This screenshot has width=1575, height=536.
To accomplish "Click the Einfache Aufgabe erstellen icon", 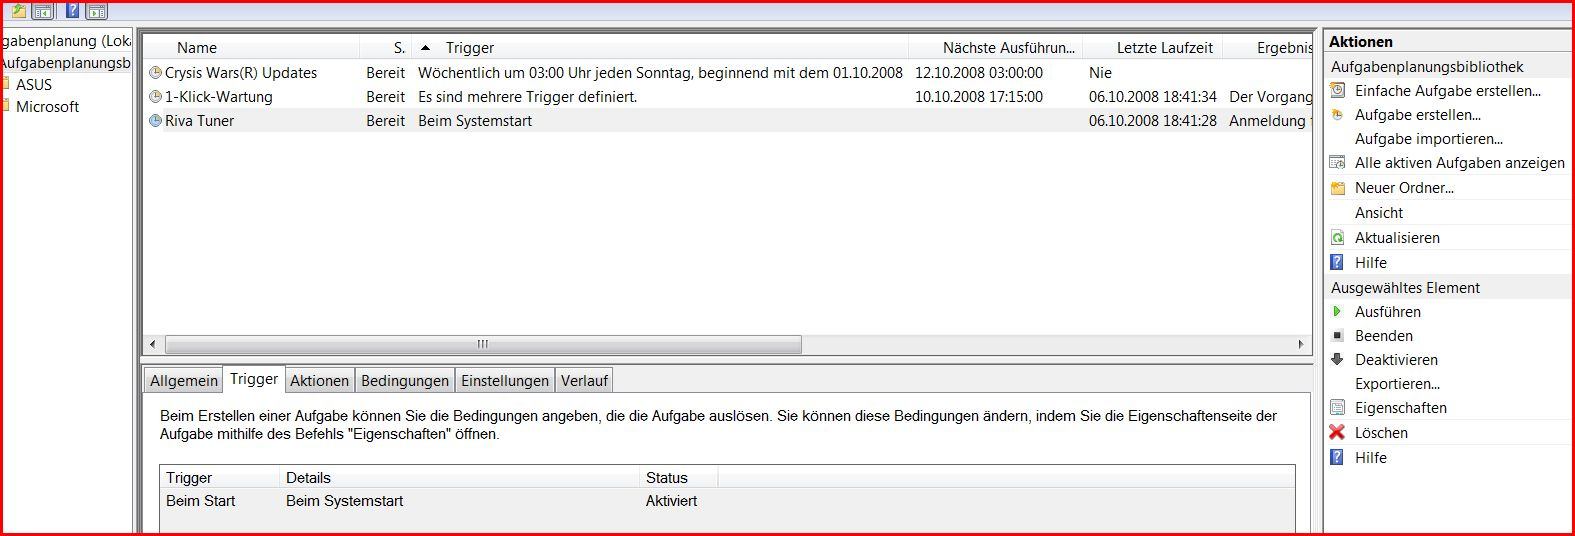I will coord(1337,90).
